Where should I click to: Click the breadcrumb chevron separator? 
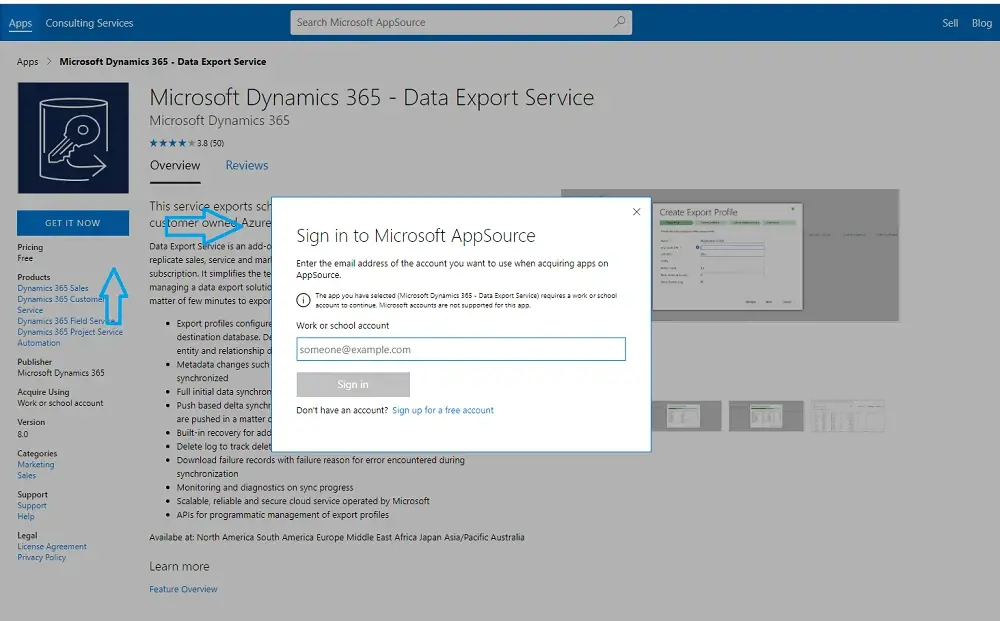point(49,62)
